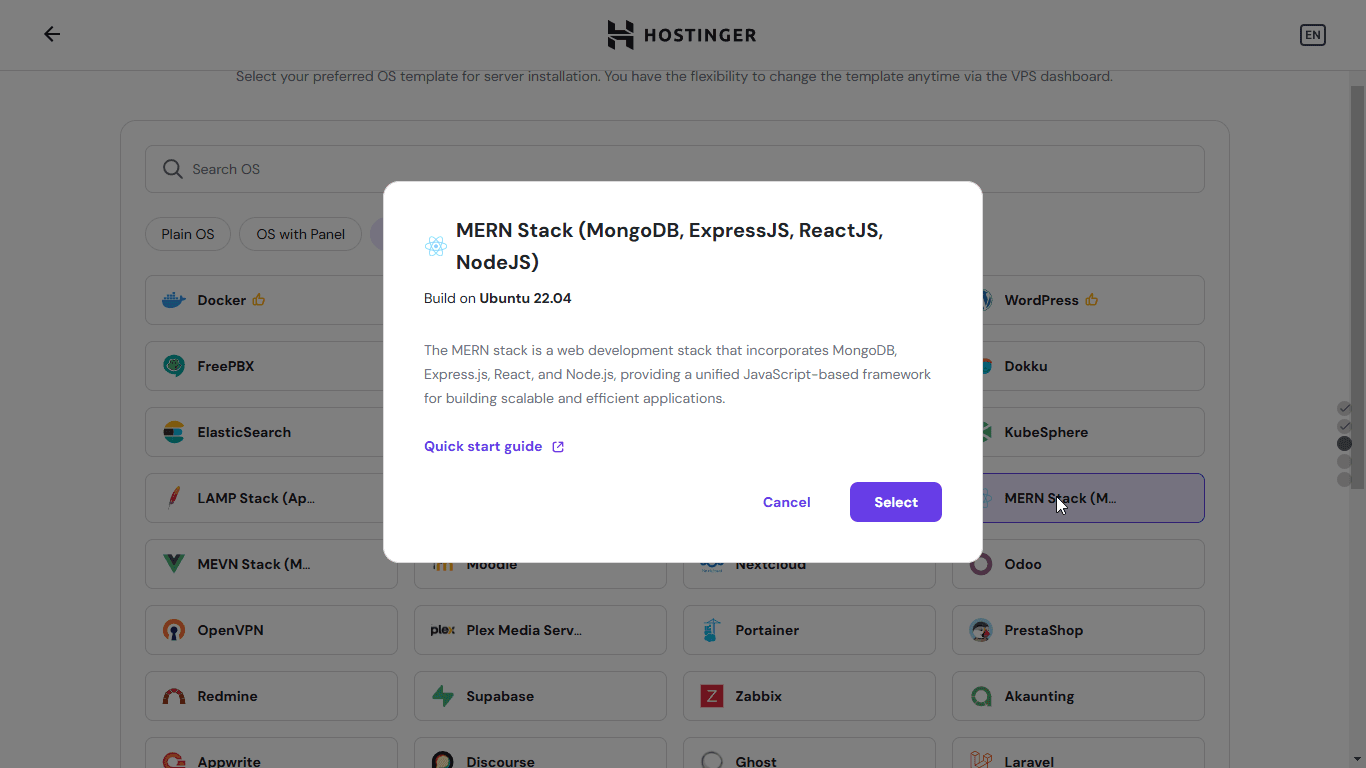Choose the Docker template card

(265, 300)
